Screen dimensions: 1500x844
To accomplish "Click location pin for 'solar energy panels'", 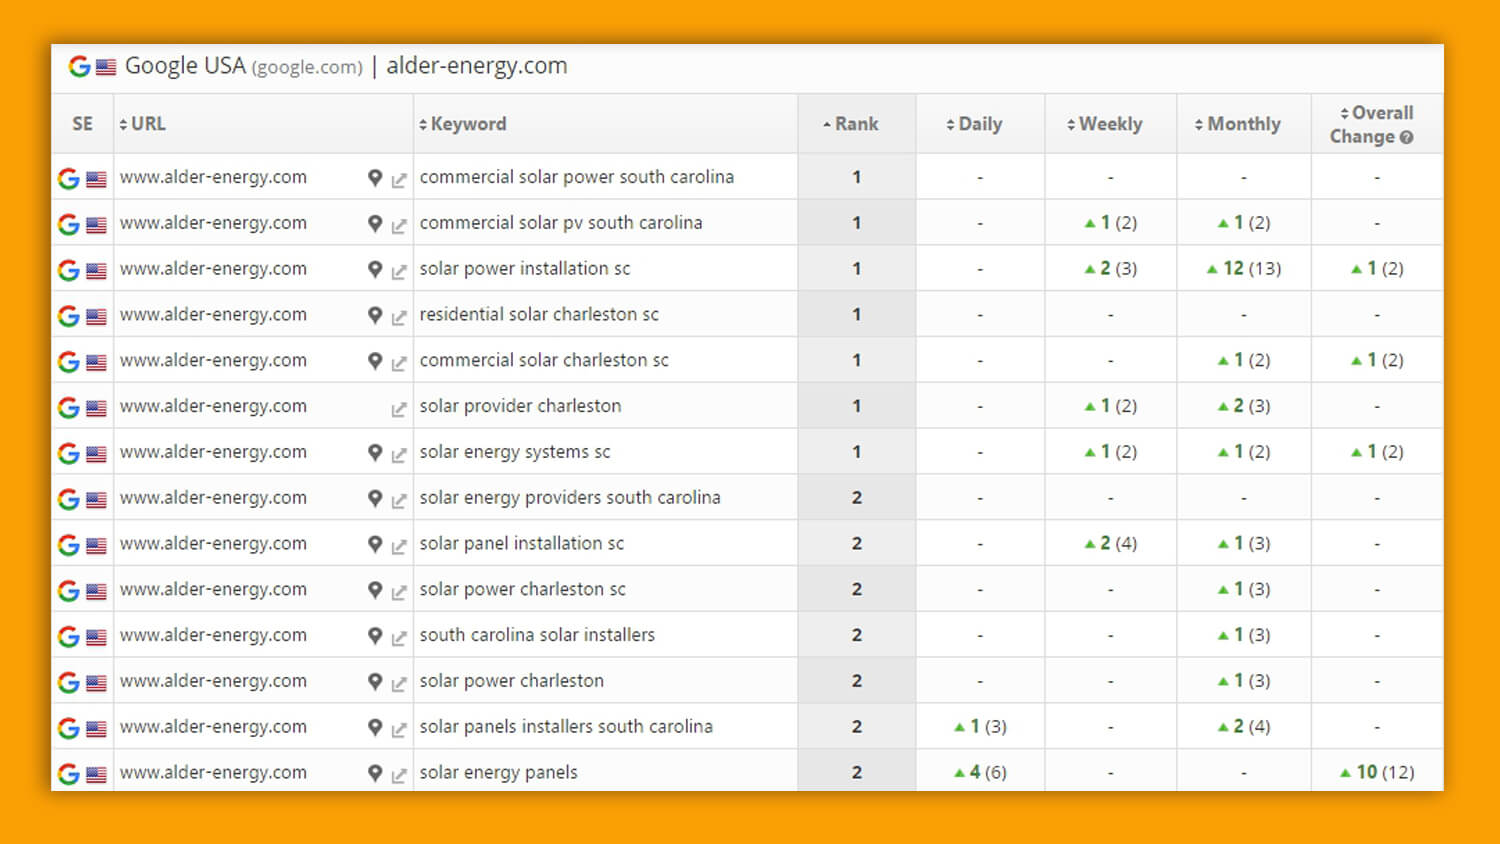I will [375, 774].
